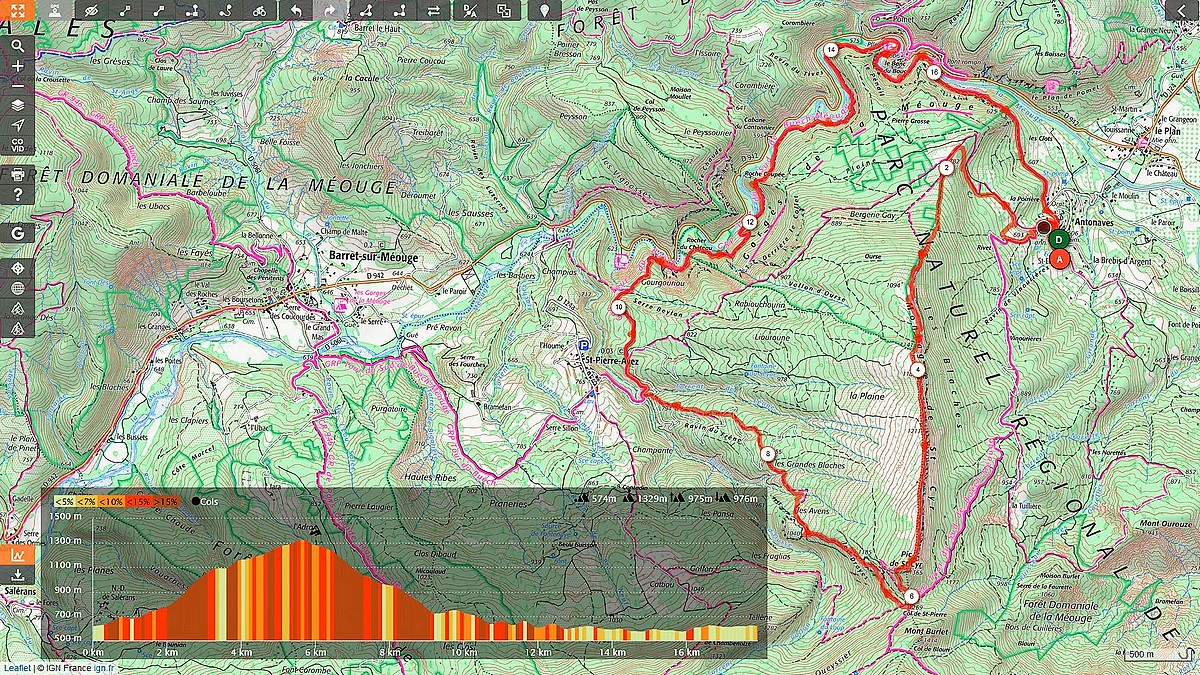The width and height of the screenshot is (1200, 675).
Task: Open help with the question mark icon
Action: coord(18,194)
